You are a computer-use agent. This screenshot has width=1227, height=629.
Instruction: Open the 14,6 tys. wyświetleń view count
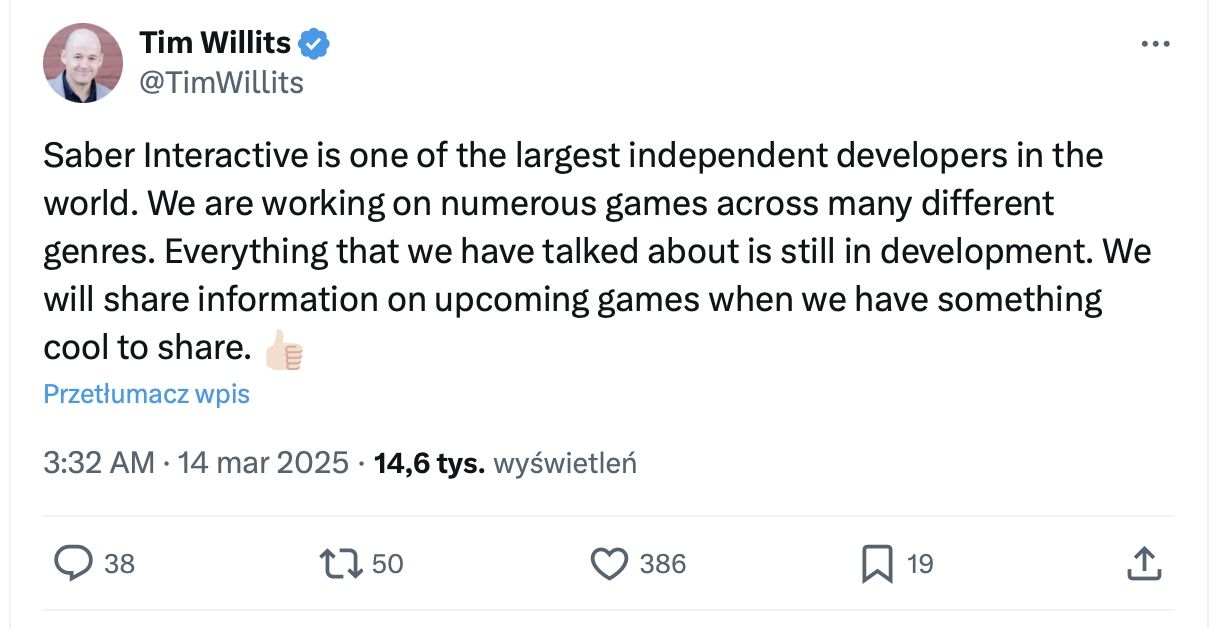[504, 463]
